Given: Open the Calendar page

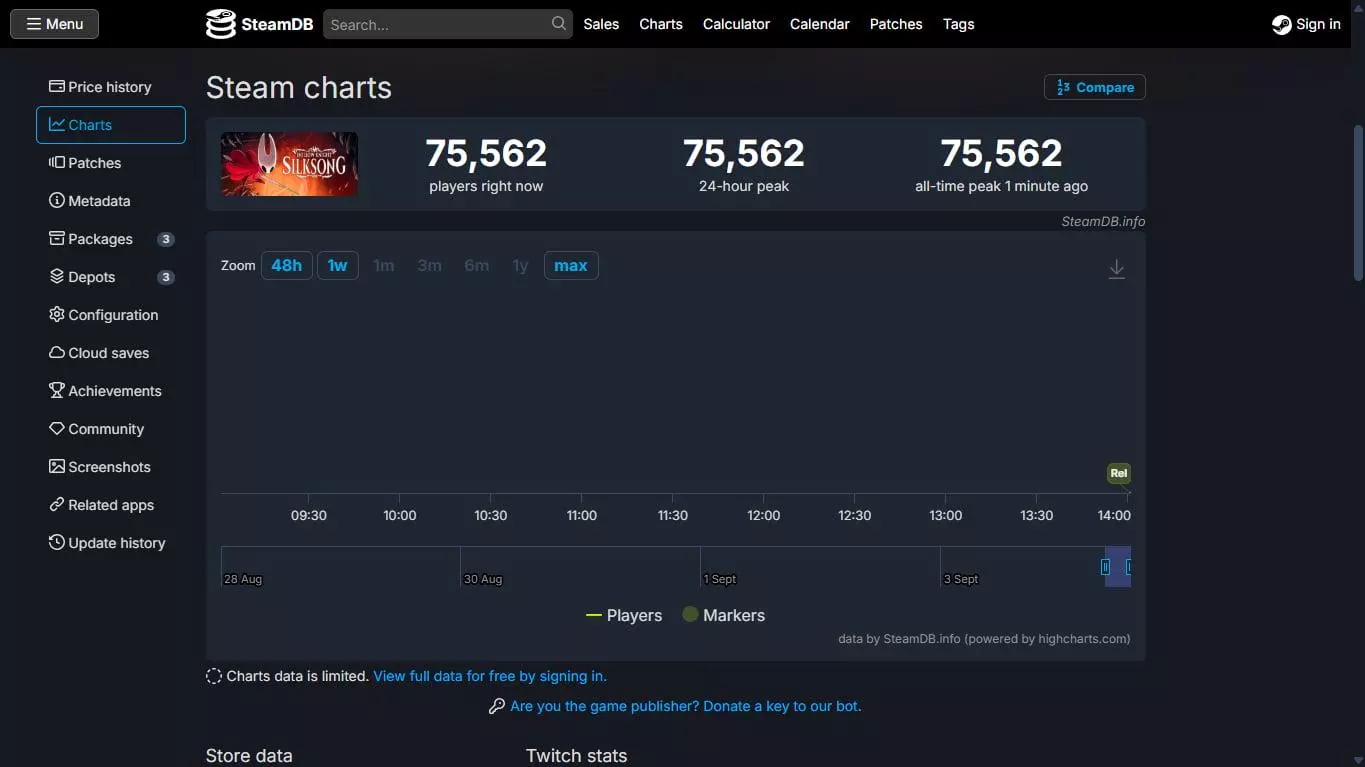Looking at the screenshot, I should point(820,24).
